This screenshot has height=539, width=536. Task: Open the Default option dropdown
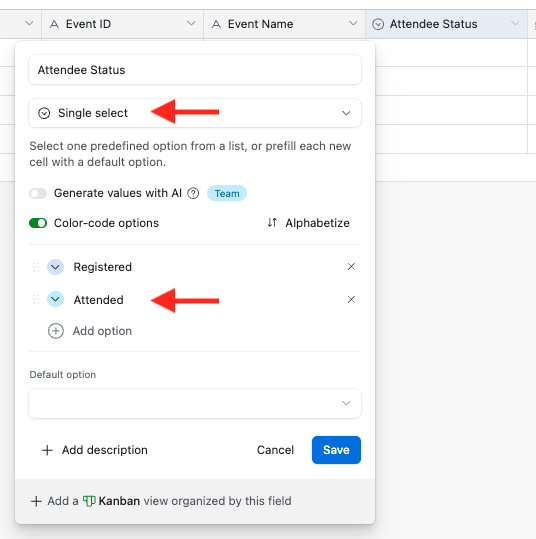195,404
